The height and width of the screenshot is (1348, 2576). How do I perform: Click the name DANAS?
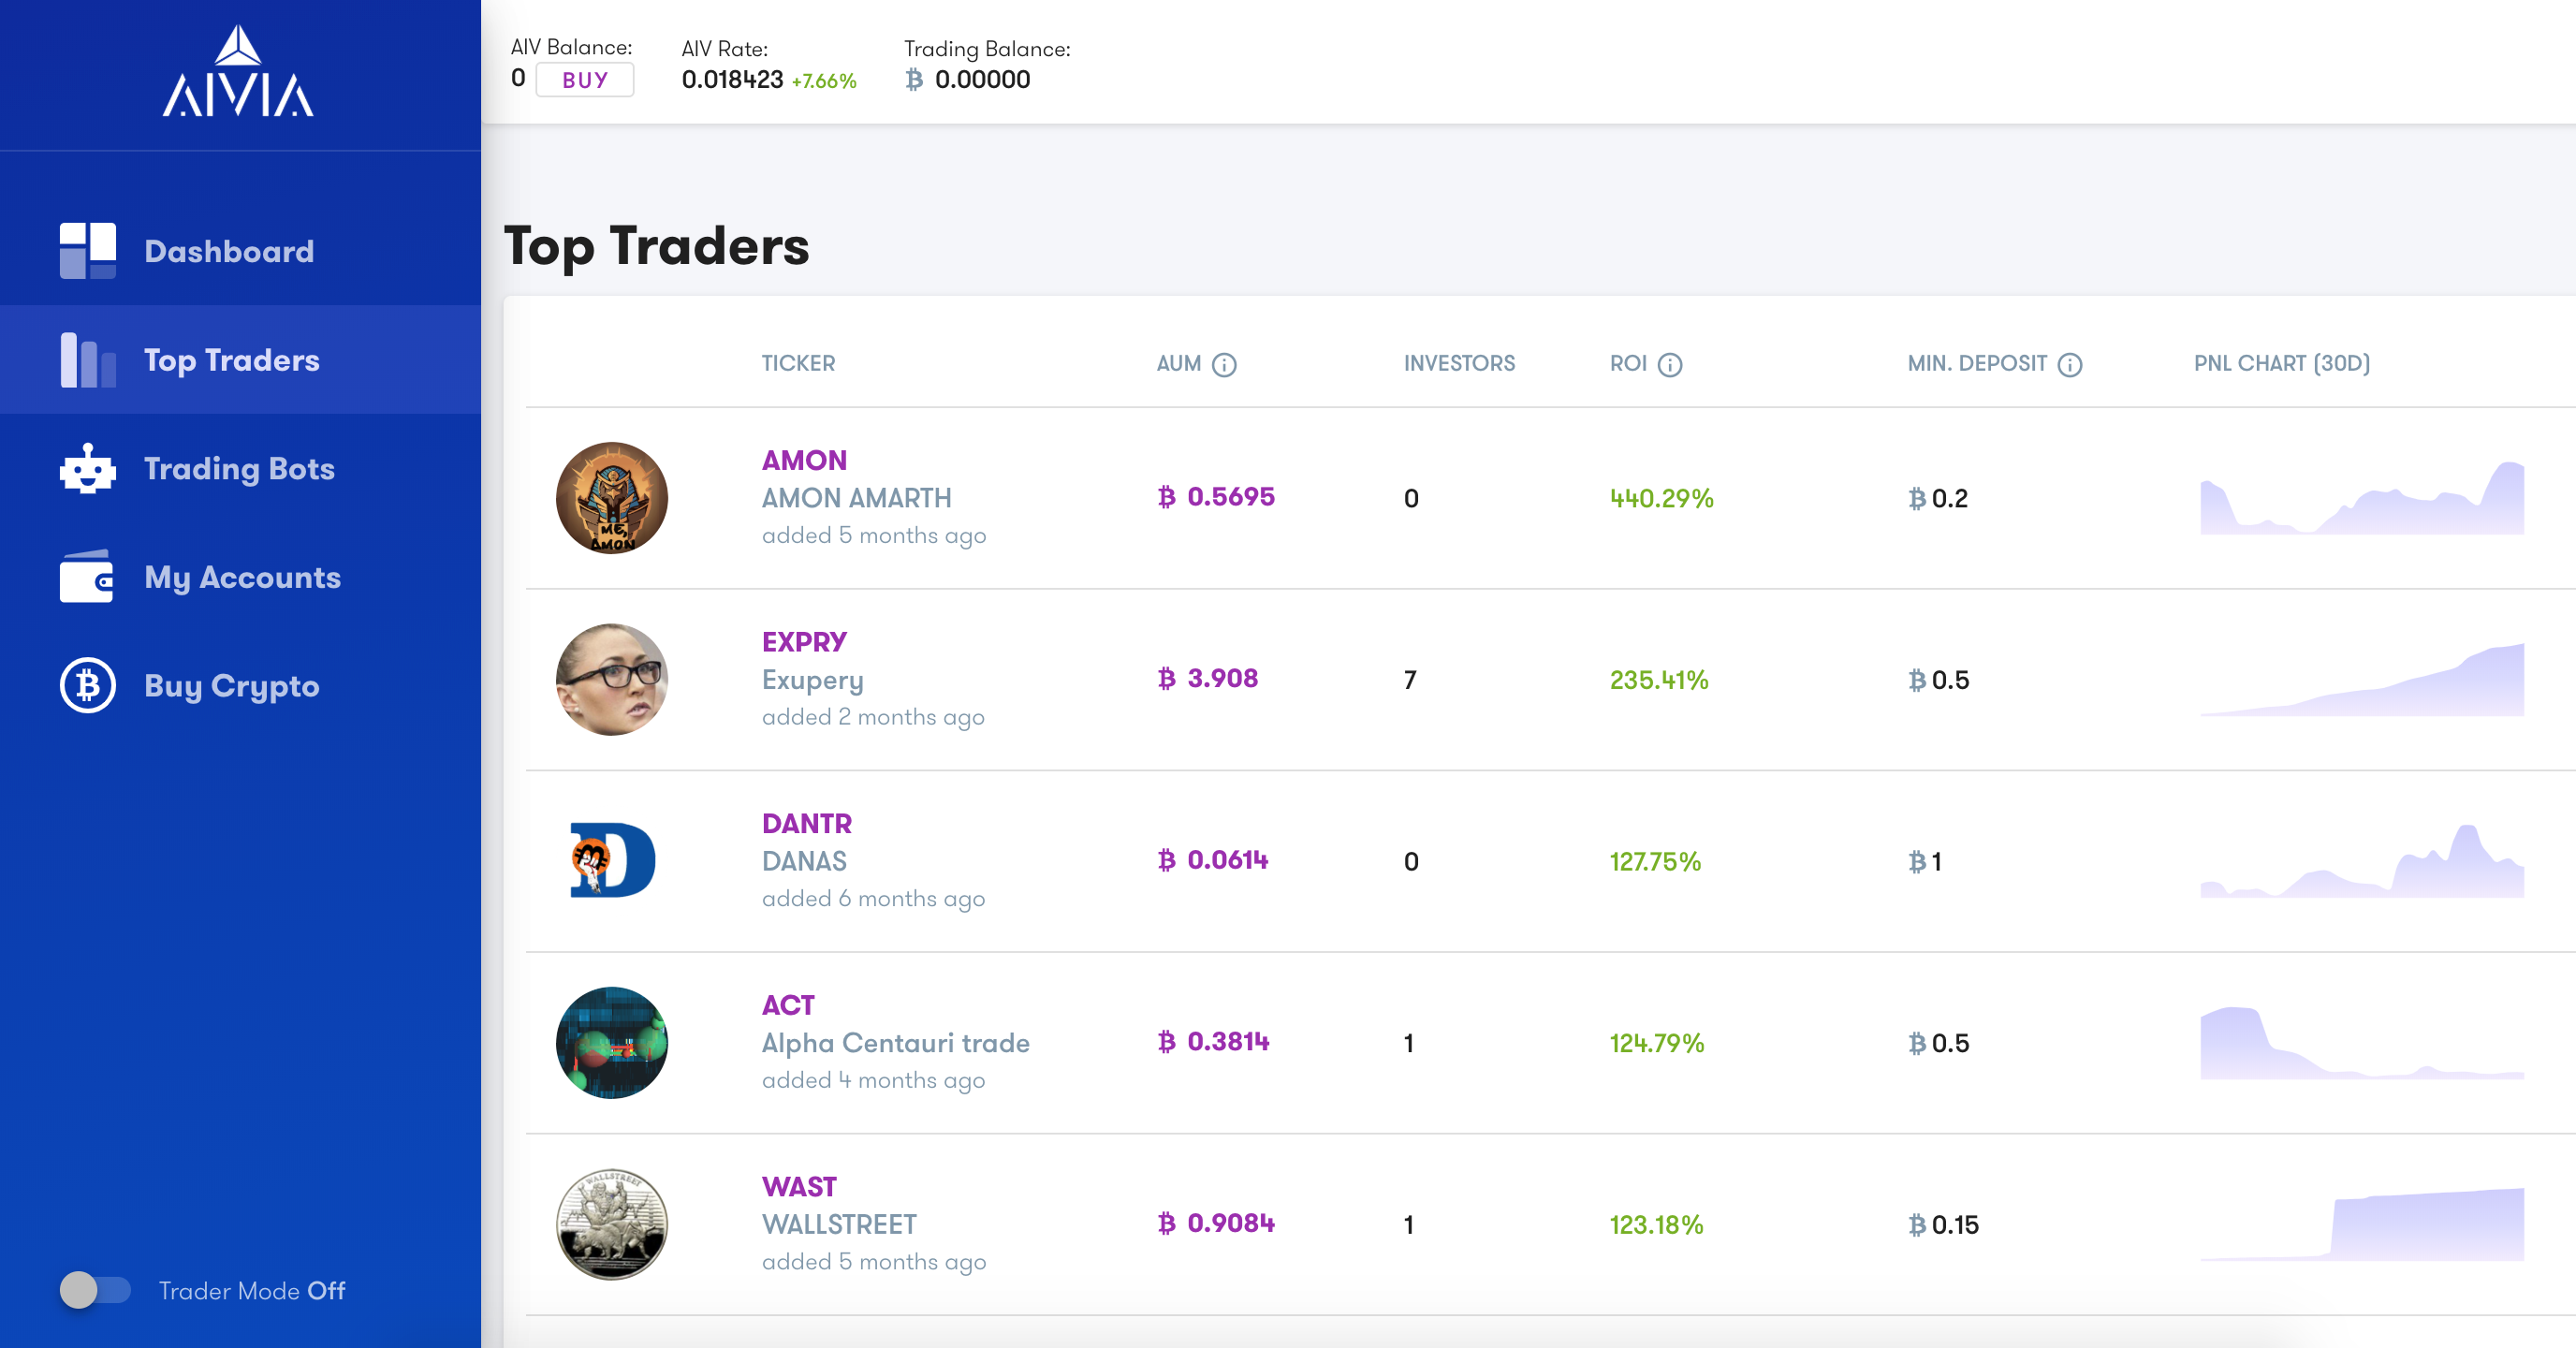pos(804,861)
